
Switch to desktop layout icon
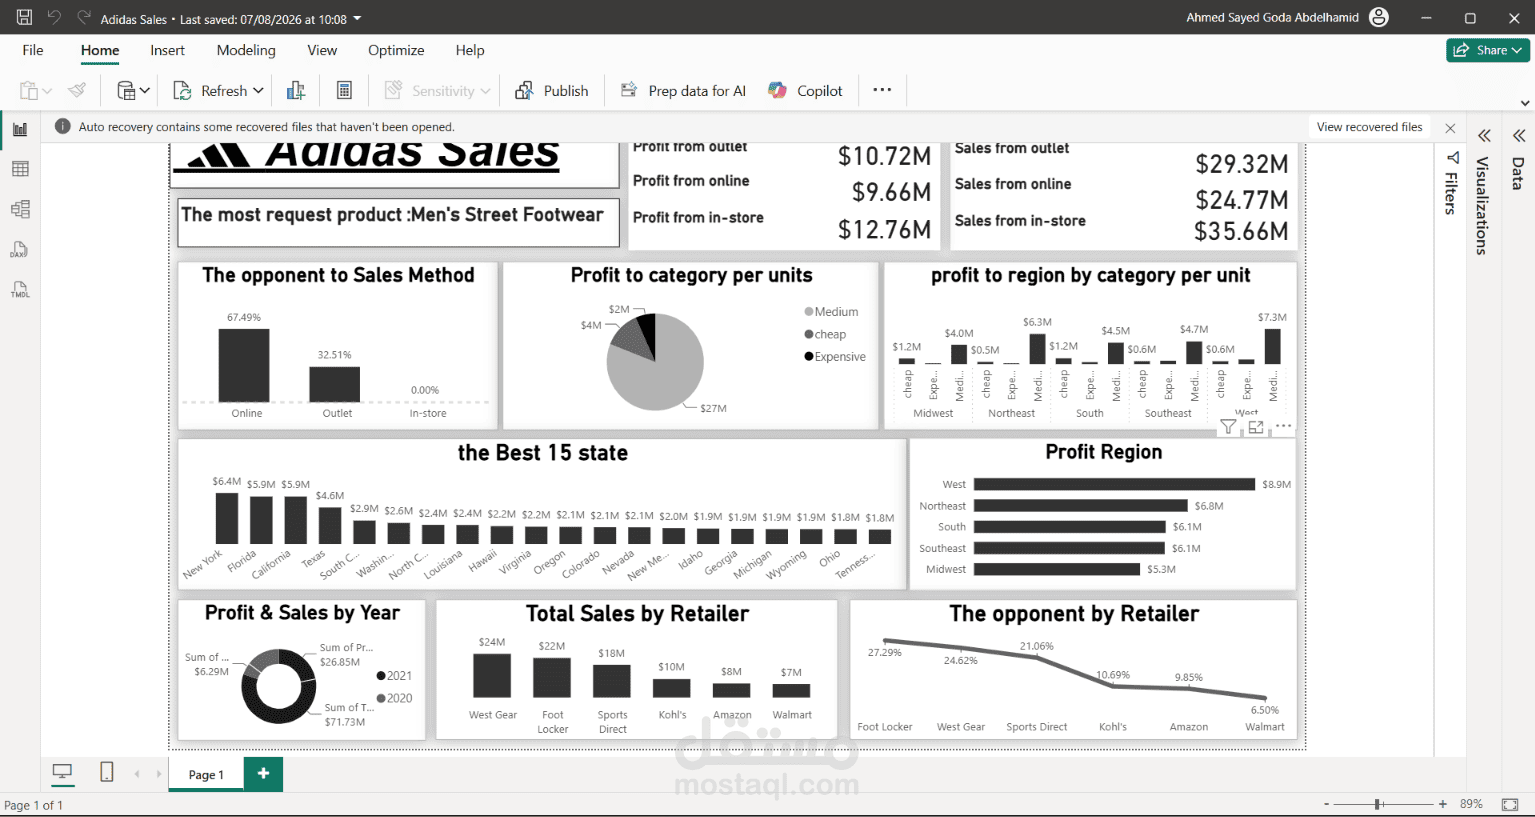pyautogui.click(x=62, y=773)
